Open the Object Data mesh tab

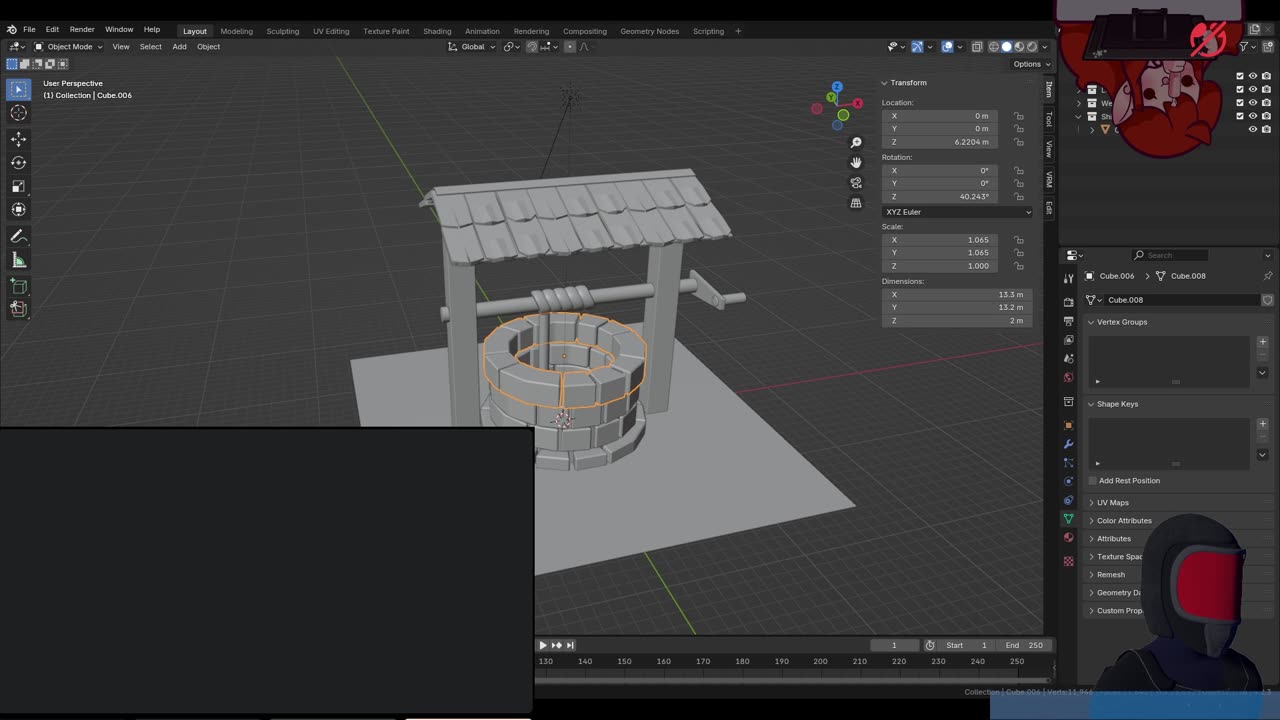[1068, 519]
